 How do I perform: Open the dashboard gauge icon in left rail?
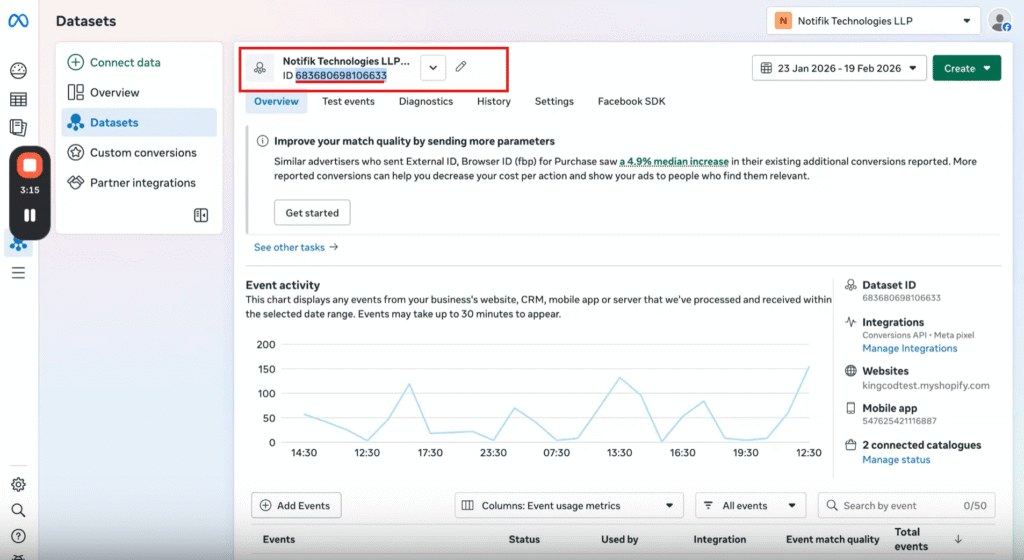18,71
